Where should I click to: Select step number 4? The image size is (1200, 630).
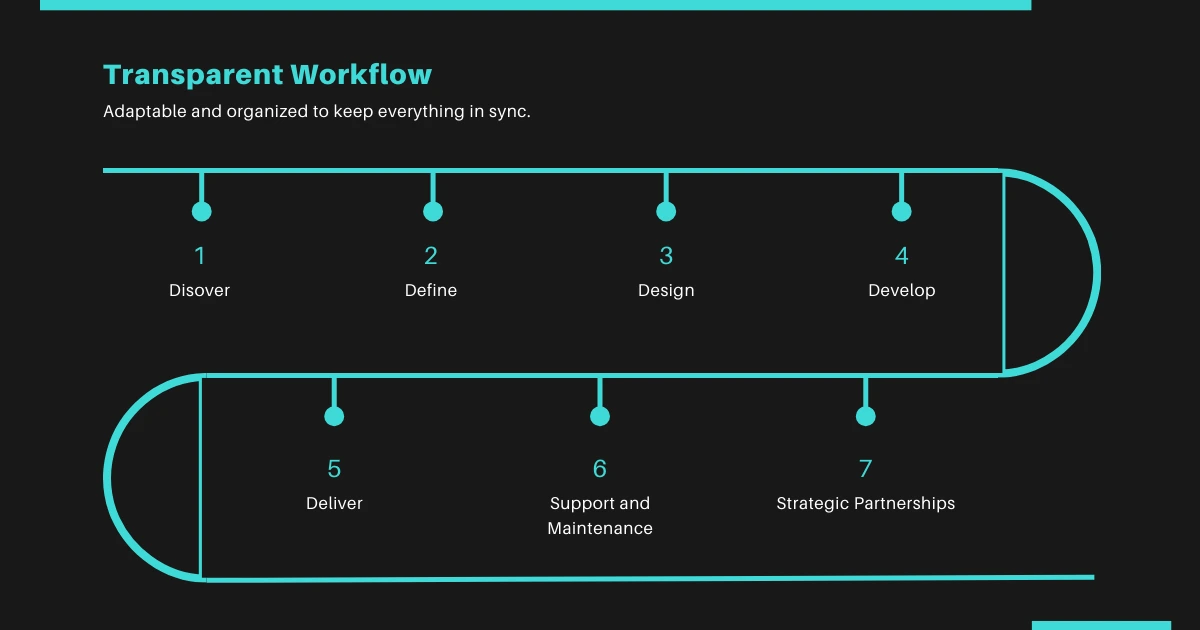pos(901,256)
